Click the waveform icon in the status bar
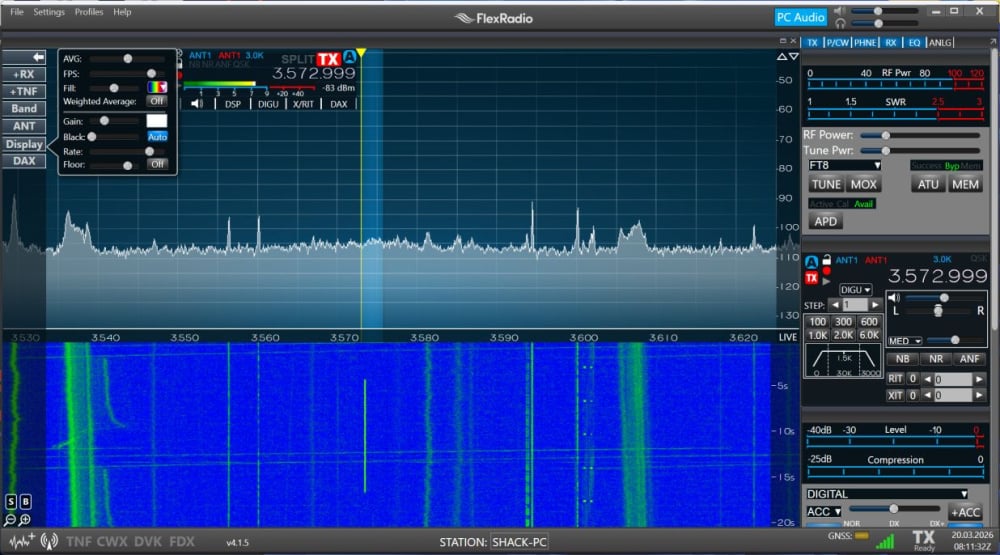Viewport: 1000px width, 555px height. coord(22,542)
